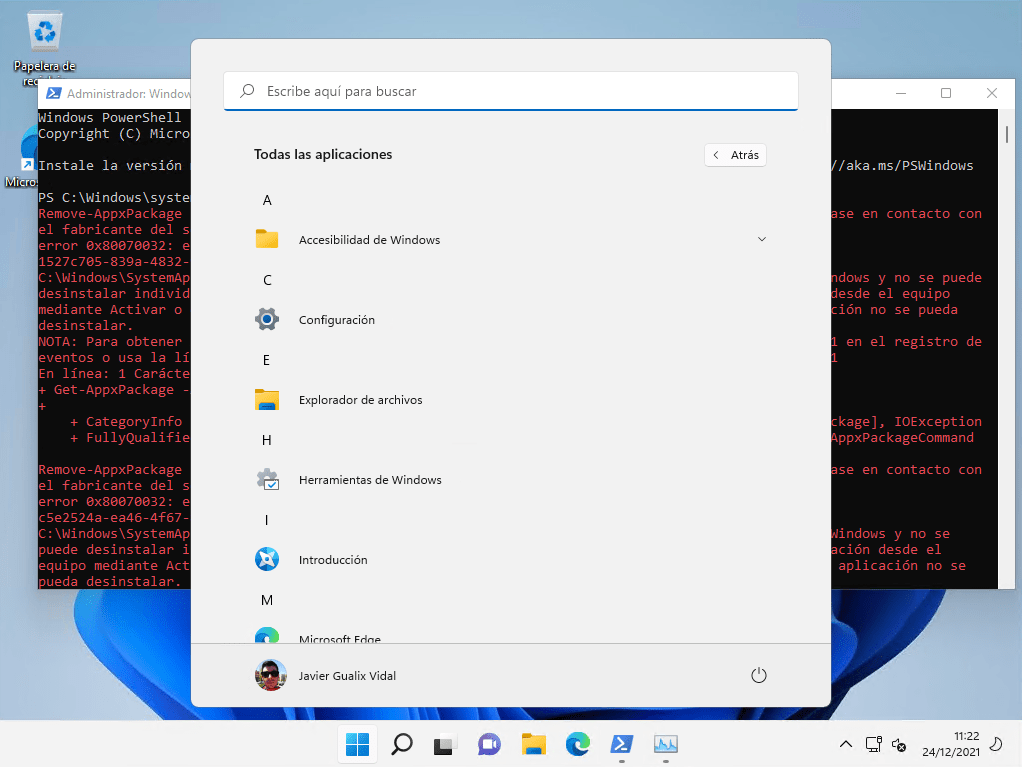Click the power button in Start menu
The width and height of the screenshot is (1022, 767).
coord(758,676)
